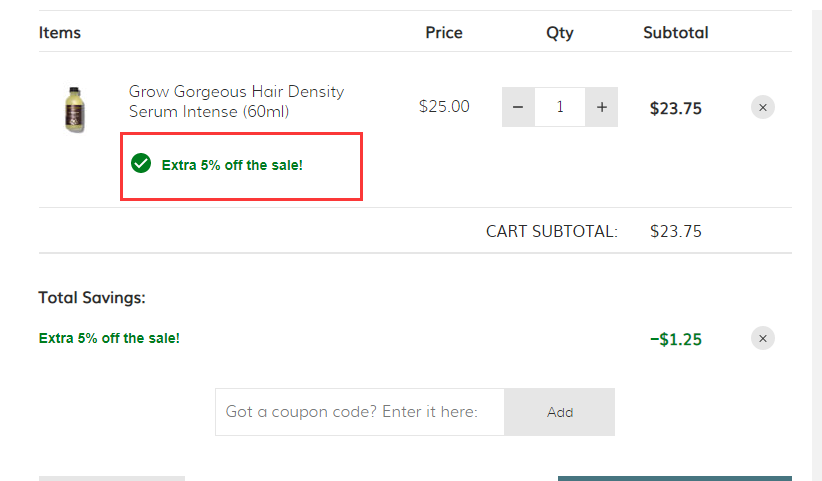
Task: Click the Add coupon button
Action: [x=559, y=412]
